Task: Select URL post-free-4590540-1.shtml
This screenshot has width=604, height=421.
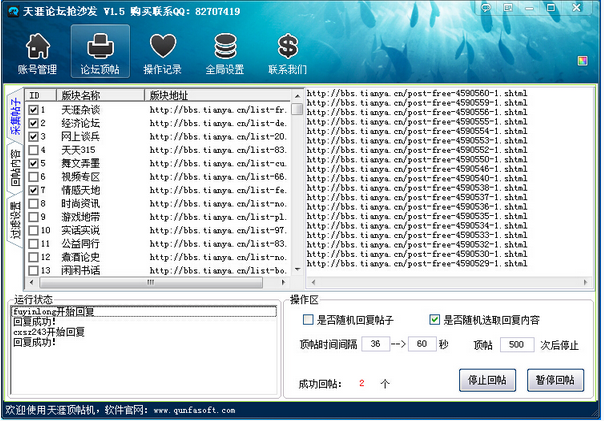Action: [417, 178]
